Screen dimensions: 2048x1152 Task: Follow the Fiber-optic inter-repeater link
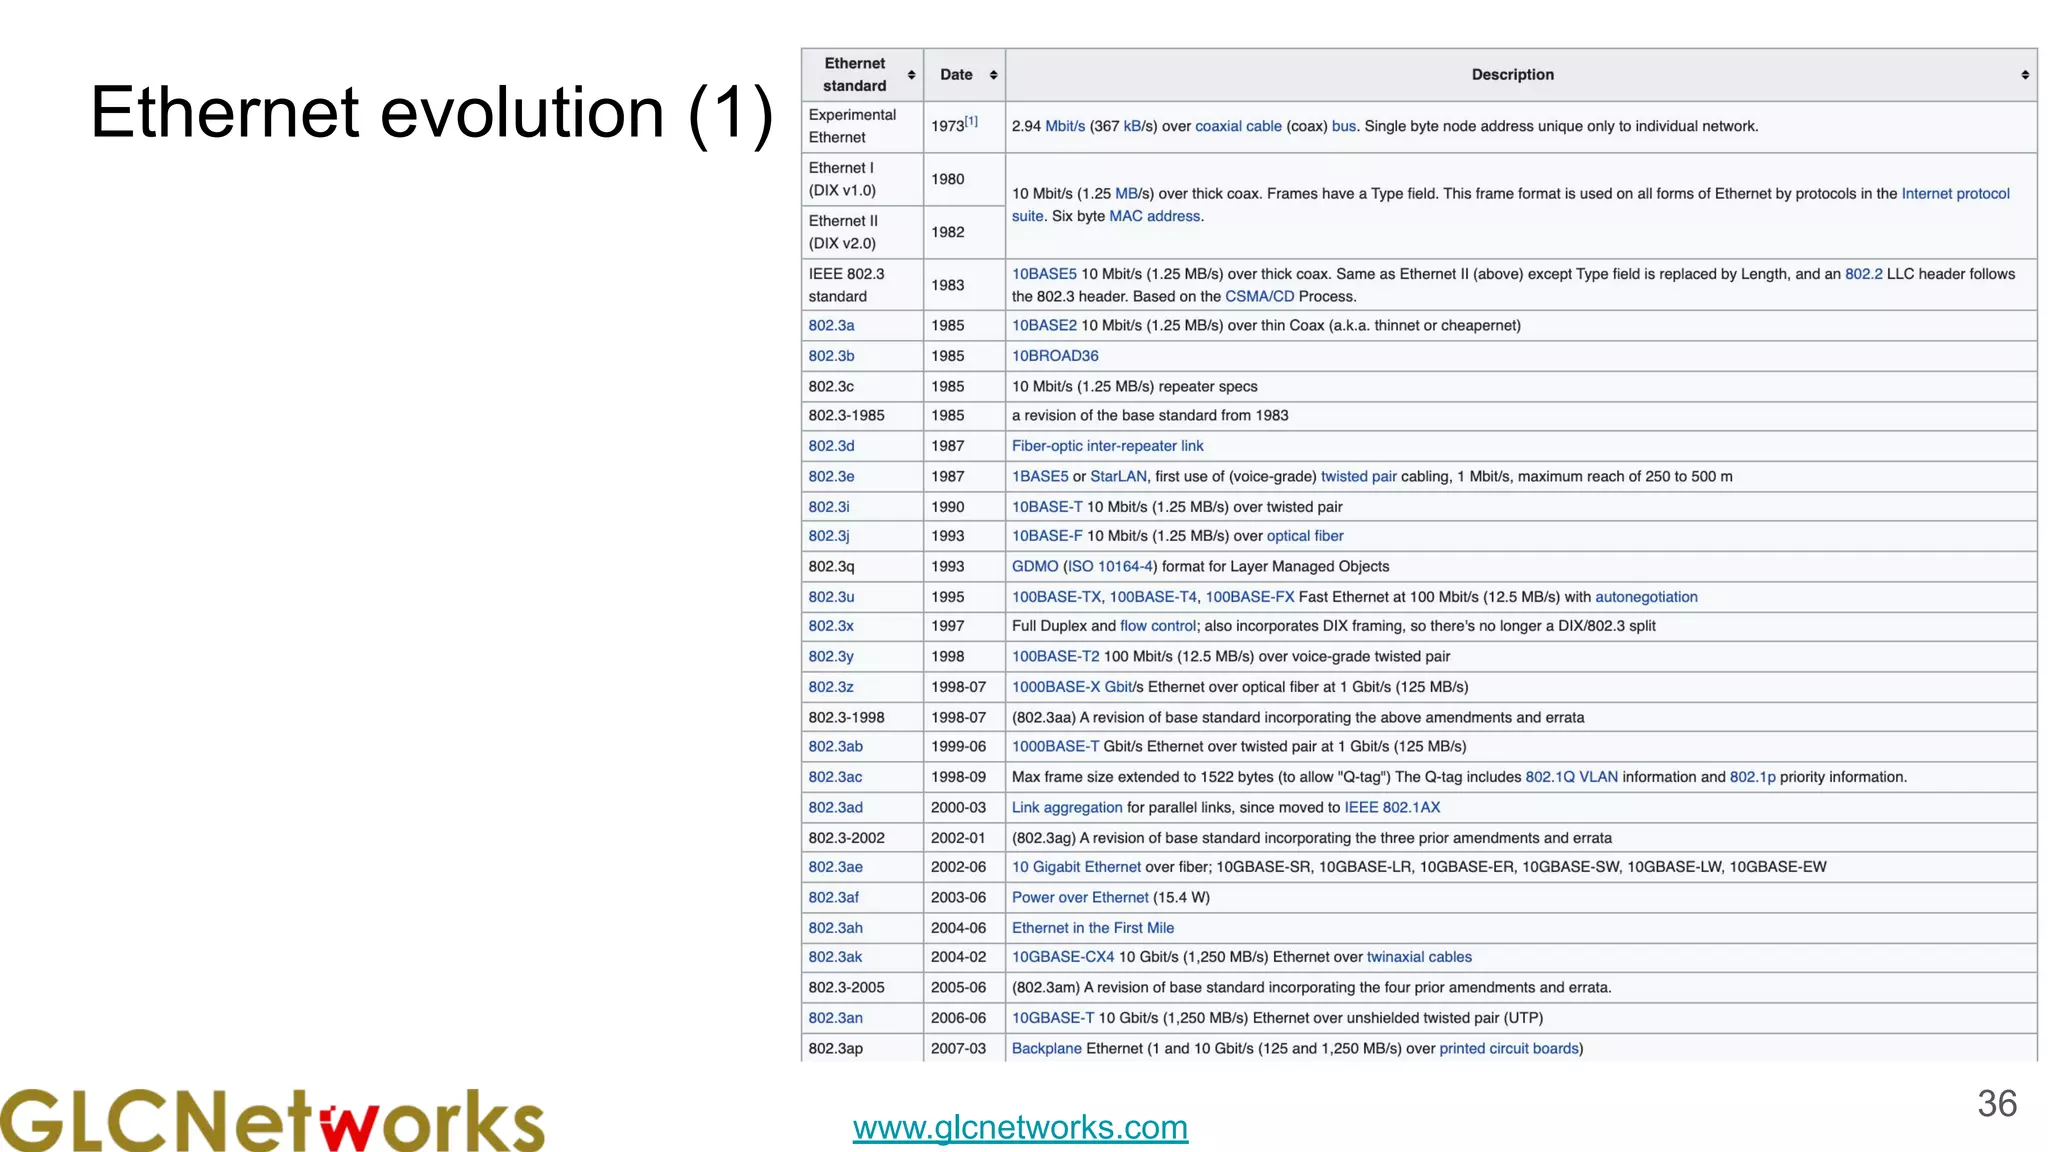click(x=1107, y=446)
